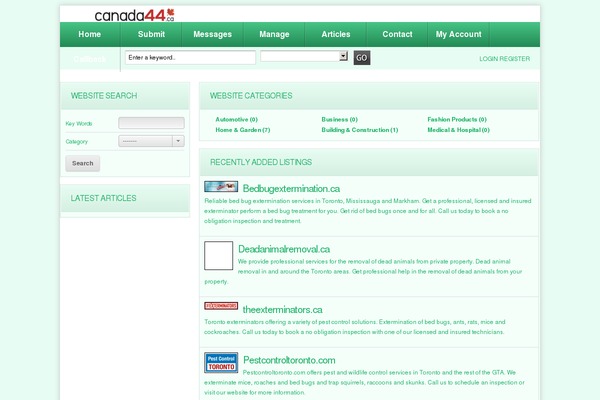Open the Bedbugextermination.ca listing title
The image size is (600, 400).
(291, 189)
